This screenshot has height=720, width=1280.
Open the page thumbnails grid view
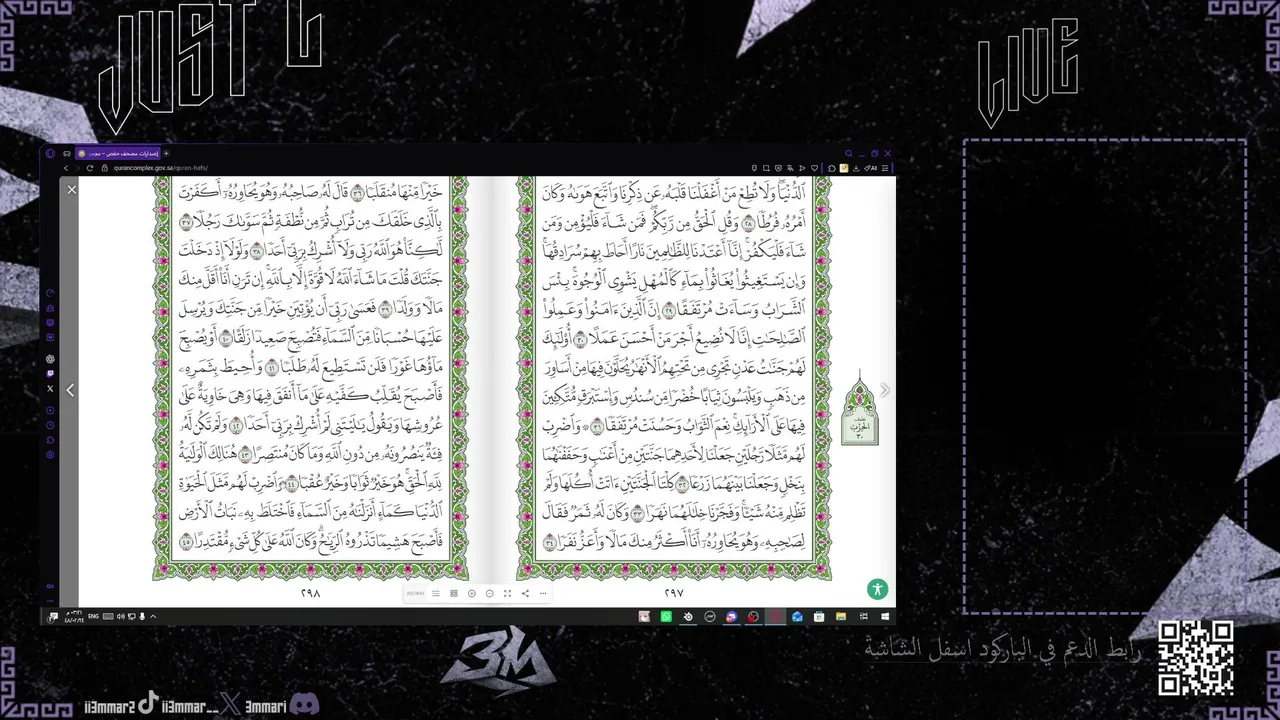tap(454, 594)
